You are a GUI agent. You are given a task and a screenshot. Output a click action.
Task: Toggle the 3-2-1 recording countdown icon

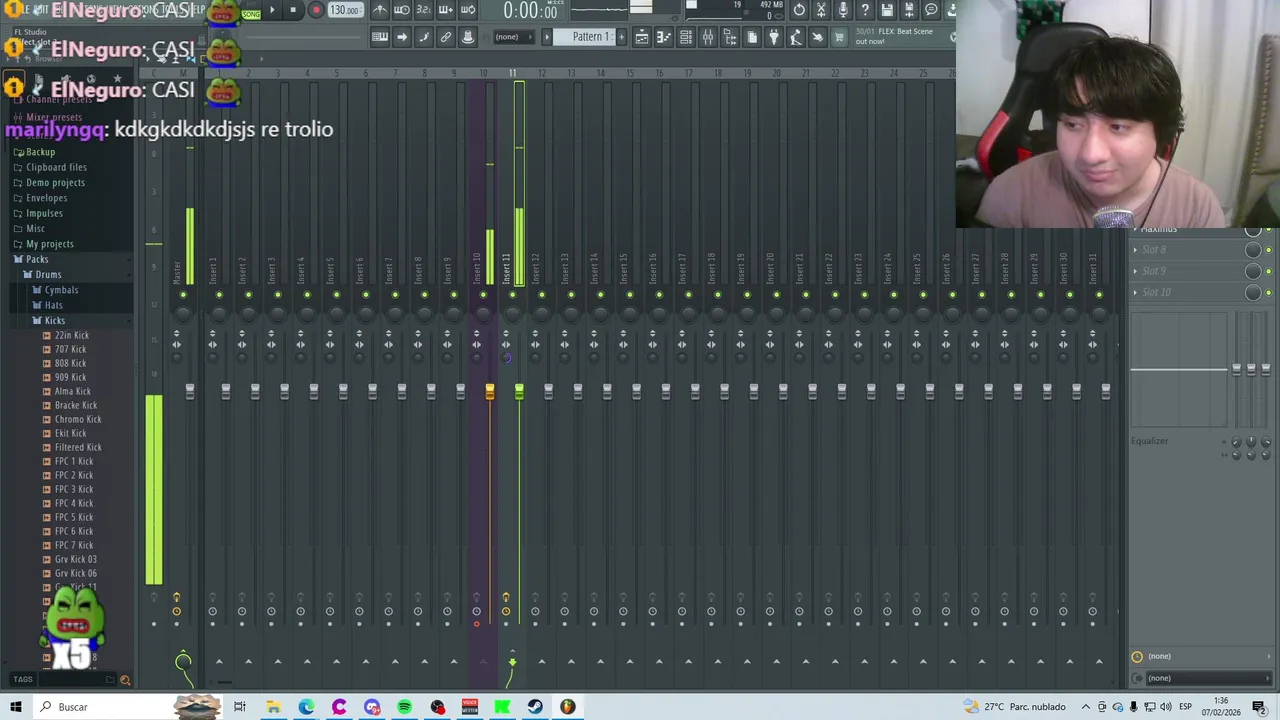click(x=423, y=10)
